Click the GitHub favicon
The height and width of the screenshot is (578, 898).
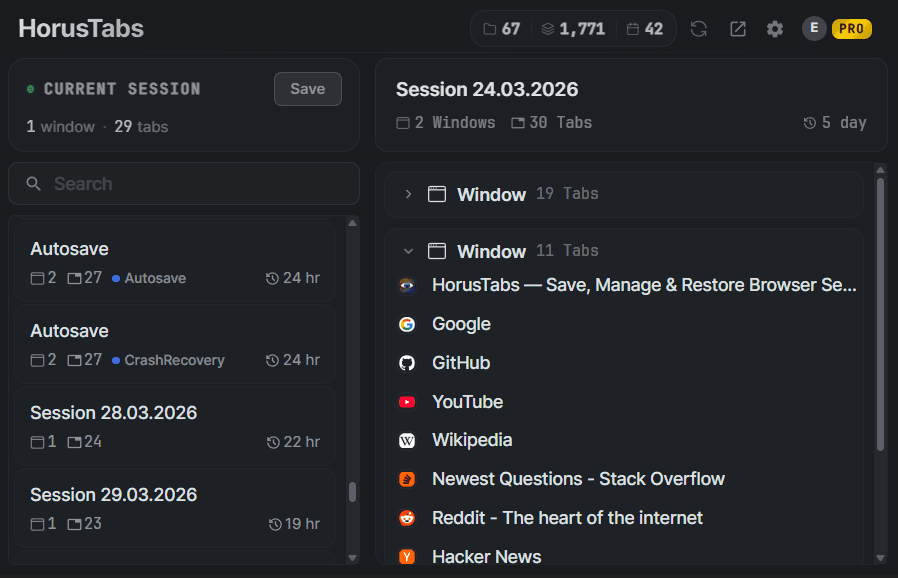click(407, 363)
